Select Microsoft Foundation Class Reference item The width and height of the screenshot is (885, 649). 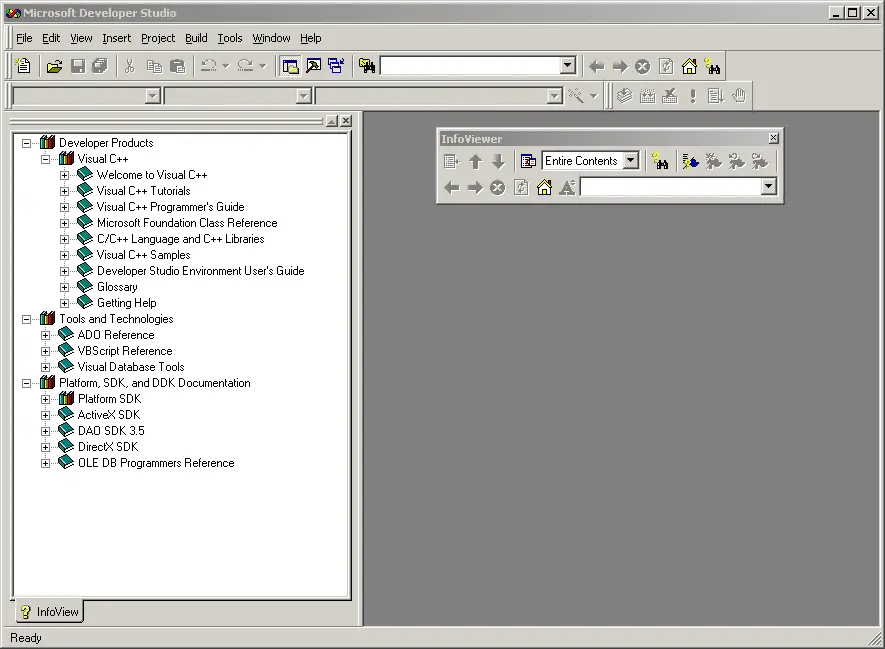tap(187, 223)
